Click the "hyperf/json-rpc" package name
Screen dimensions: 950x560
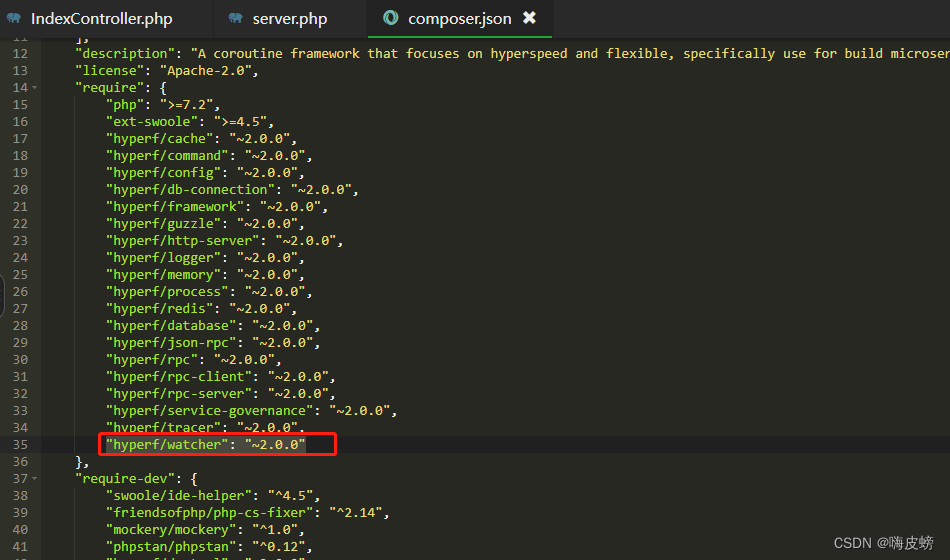pyautogui.click(x=171, y=342)
